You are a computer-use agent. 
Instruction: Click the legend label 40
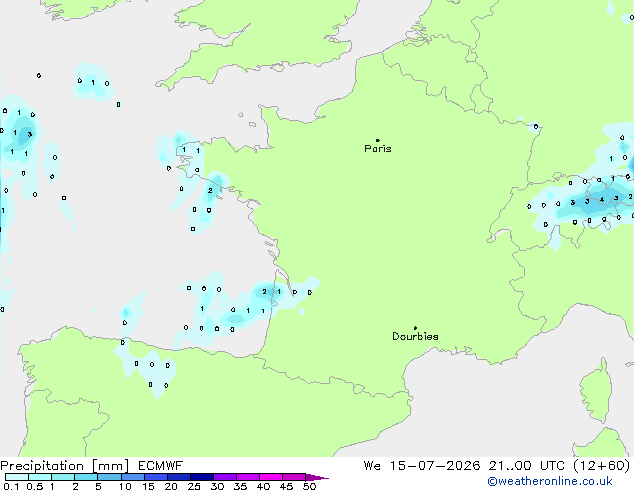click(x=263, y=486)
